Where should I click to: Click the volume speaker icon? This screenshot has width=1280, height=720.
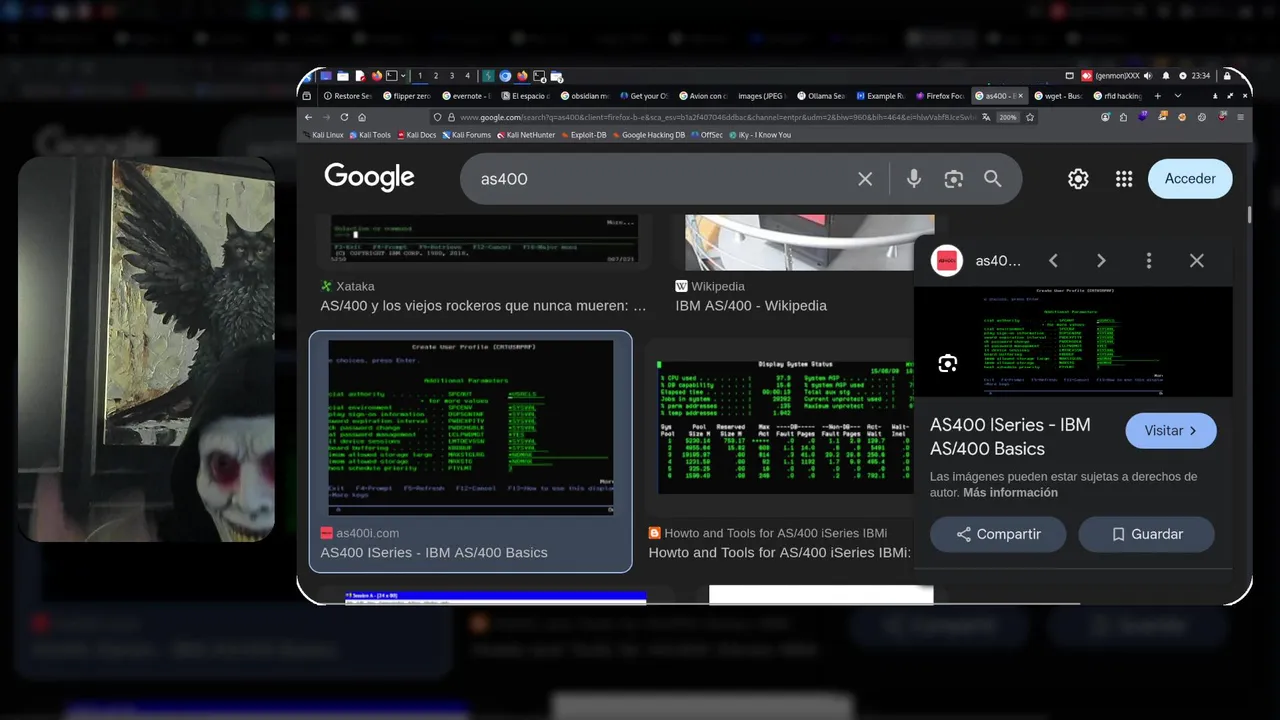1148,76
